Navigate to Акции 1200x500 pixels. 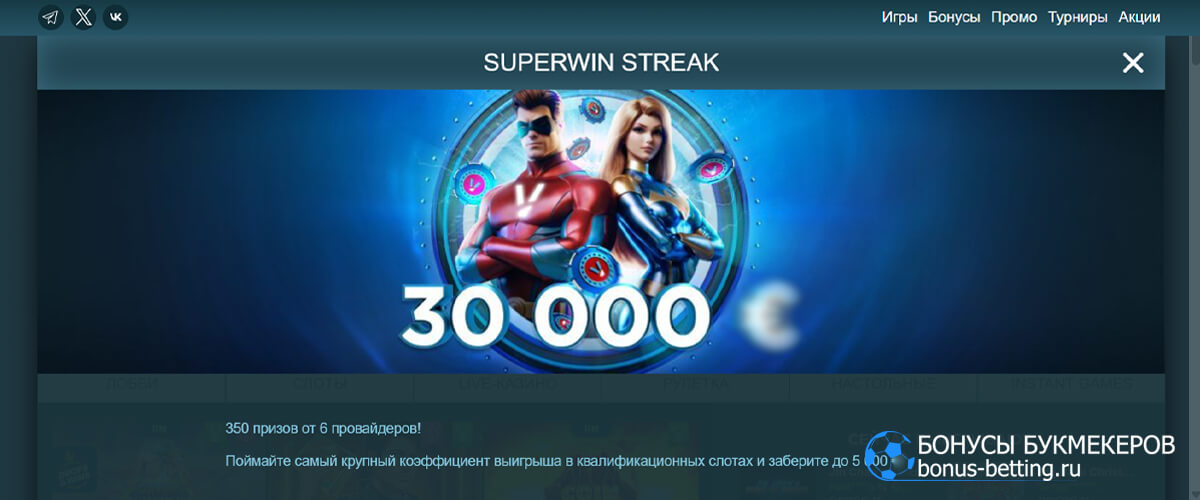(1139, 17)
